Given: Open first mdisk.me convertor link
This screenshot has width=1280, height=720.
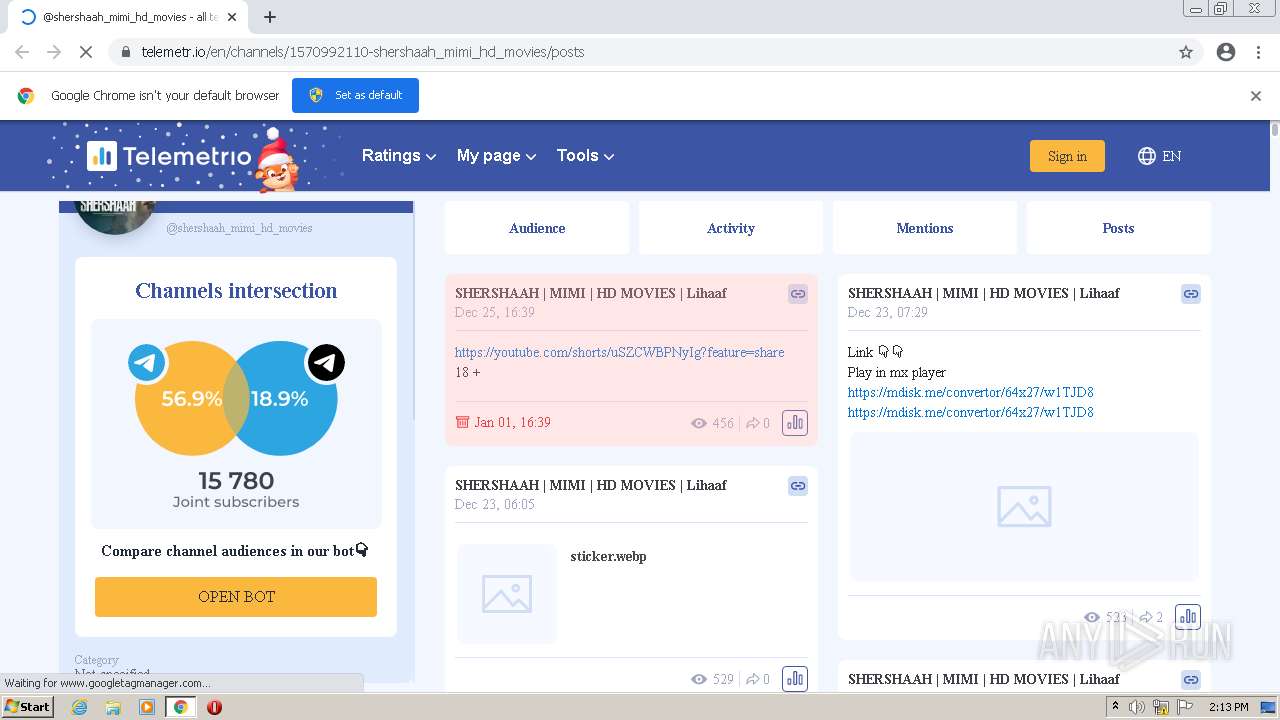Looking at the screenshot, I should click(x=970, y=392).
